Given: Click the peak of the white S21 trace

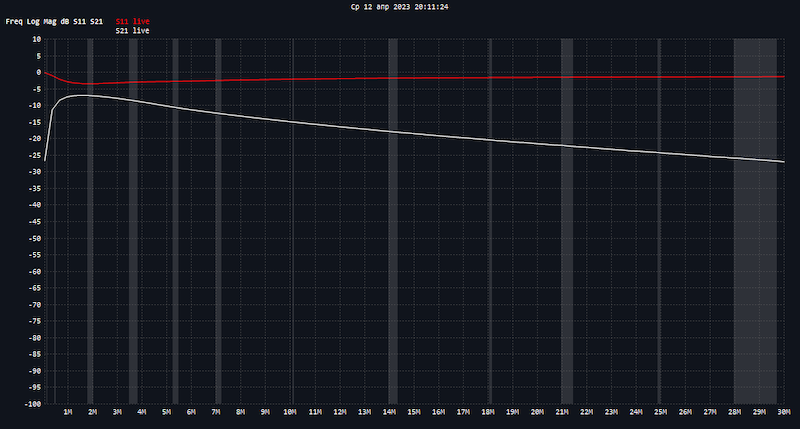Looking at the screenshot, I should 80,96.
